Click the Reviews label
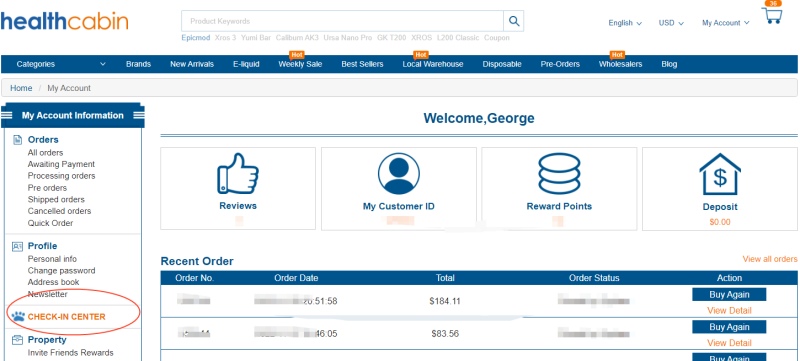Image resolution: width=800 pixels, height=361 pixels. click(x=238, y=206)
